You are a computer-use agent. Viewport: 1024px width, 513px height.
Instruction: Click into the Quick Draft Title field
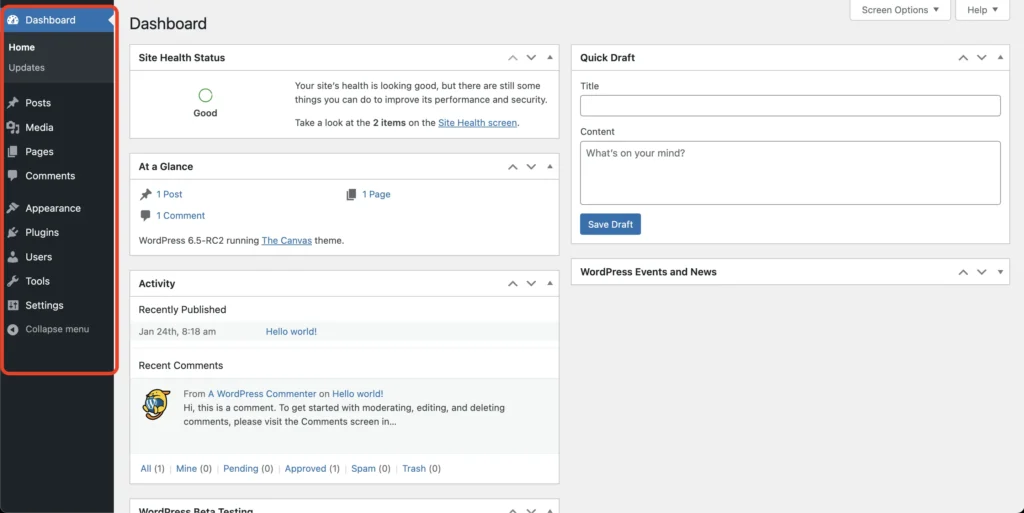tap(790, 106)
